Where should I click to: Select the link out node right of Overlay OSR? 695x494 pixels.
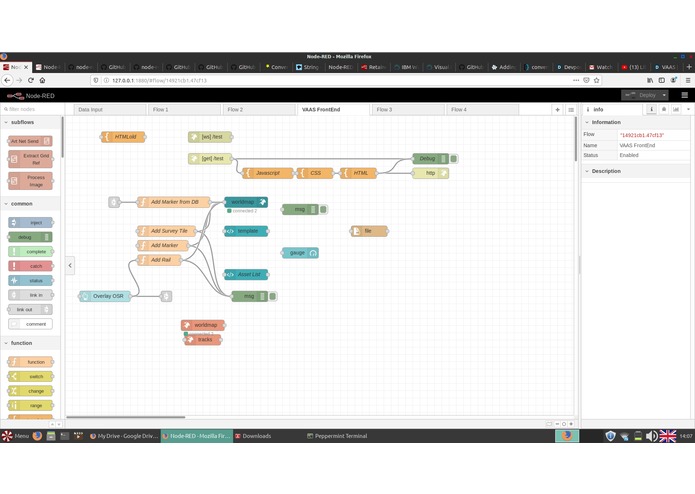click(166, 296)
